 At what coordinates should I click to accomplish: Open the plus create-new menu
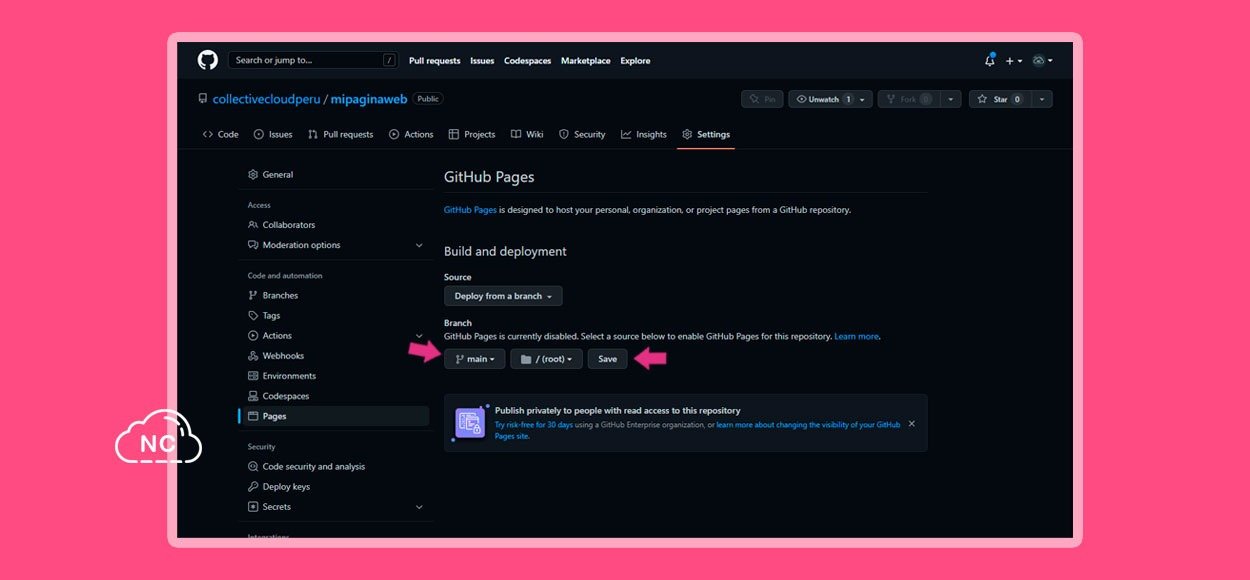(x=1013, y=61)
